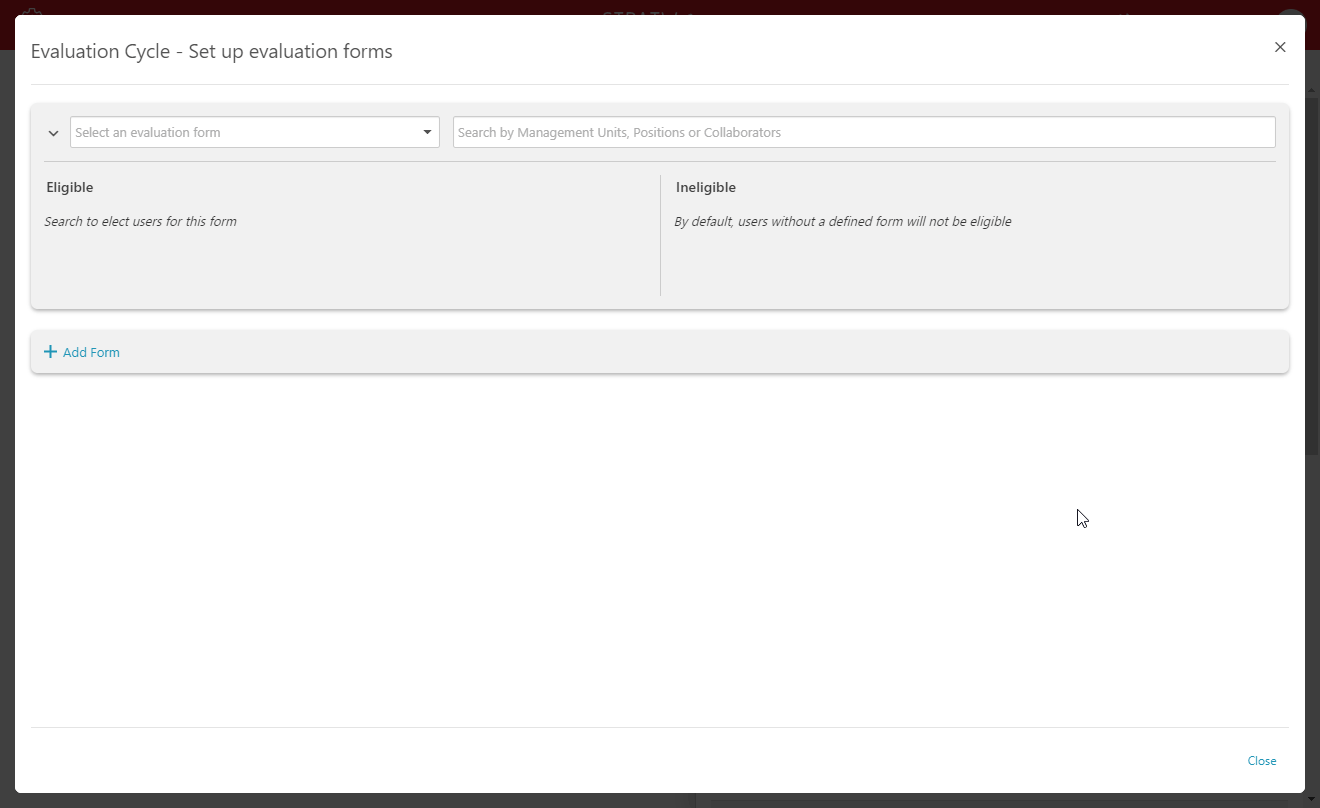
Task: Focus the Management Units search field
Action: click(863, 132)
